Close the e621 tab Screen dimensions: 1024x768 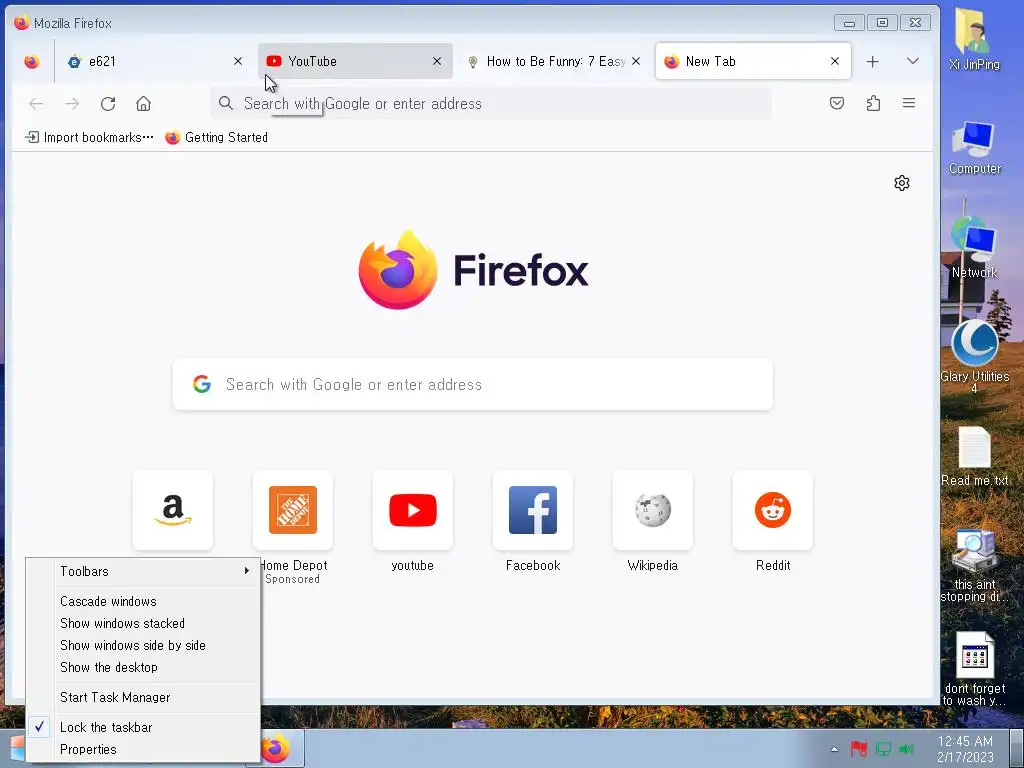tap(238, 61)
